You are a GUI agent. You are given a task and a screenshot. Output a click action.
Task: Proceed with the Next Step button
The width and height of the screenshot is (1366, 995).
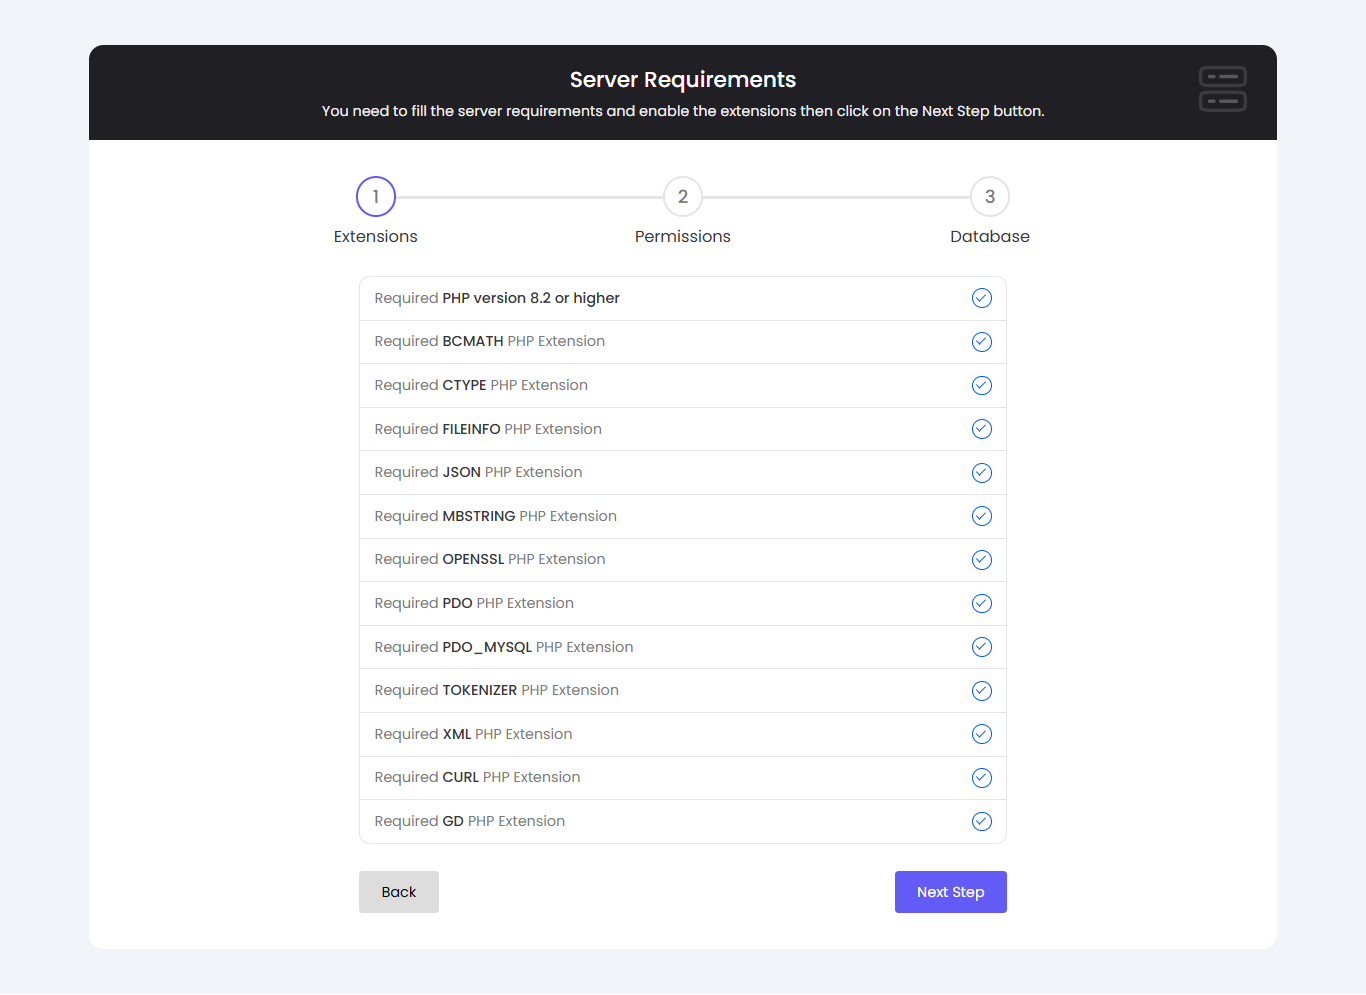point(950,892)
